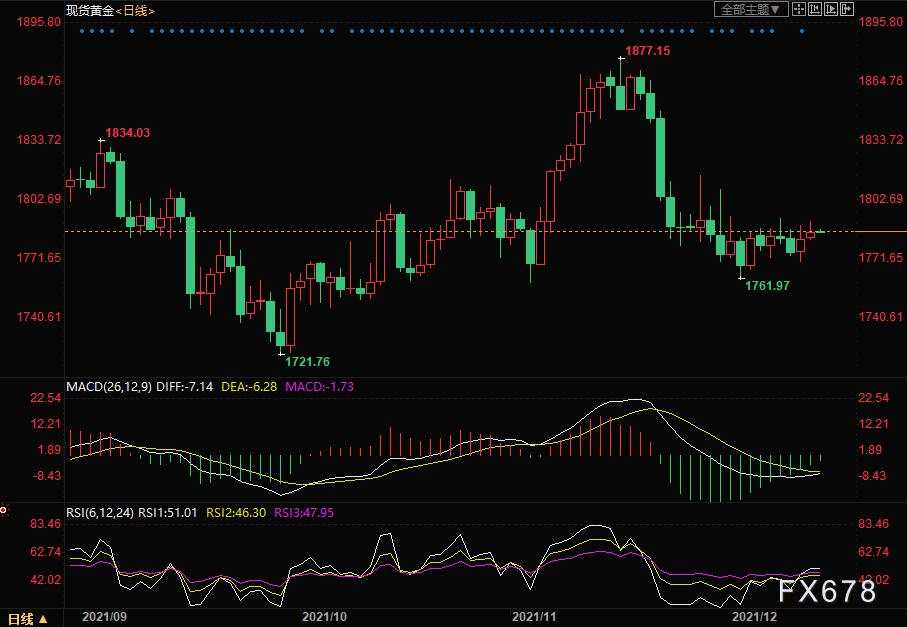907x627 pixels.
Task: Select the MACD:-1.73 value
Action: coord(319,386)
